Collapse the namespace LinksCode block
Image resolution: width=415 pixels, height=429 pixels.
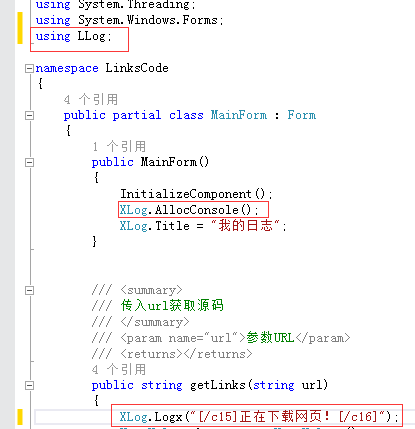pyautogui.click(x=29, y=68)
